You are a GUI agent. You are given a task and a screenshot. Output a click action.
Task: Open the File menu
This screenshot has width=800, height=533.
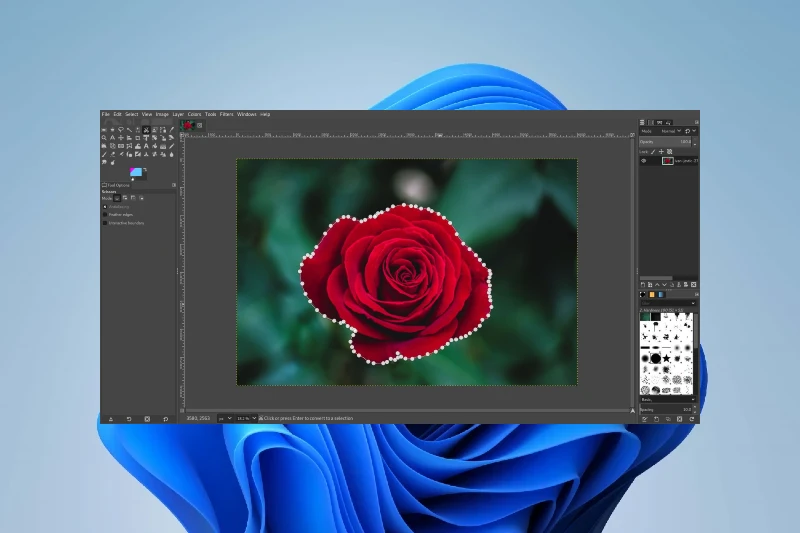click(x=106, y=114)
